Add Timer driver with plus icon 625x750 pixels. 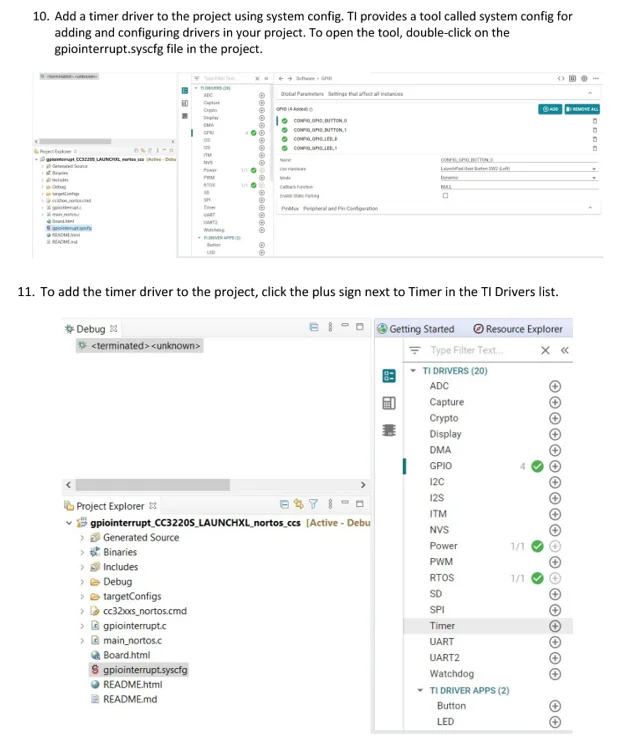[555, 626]
